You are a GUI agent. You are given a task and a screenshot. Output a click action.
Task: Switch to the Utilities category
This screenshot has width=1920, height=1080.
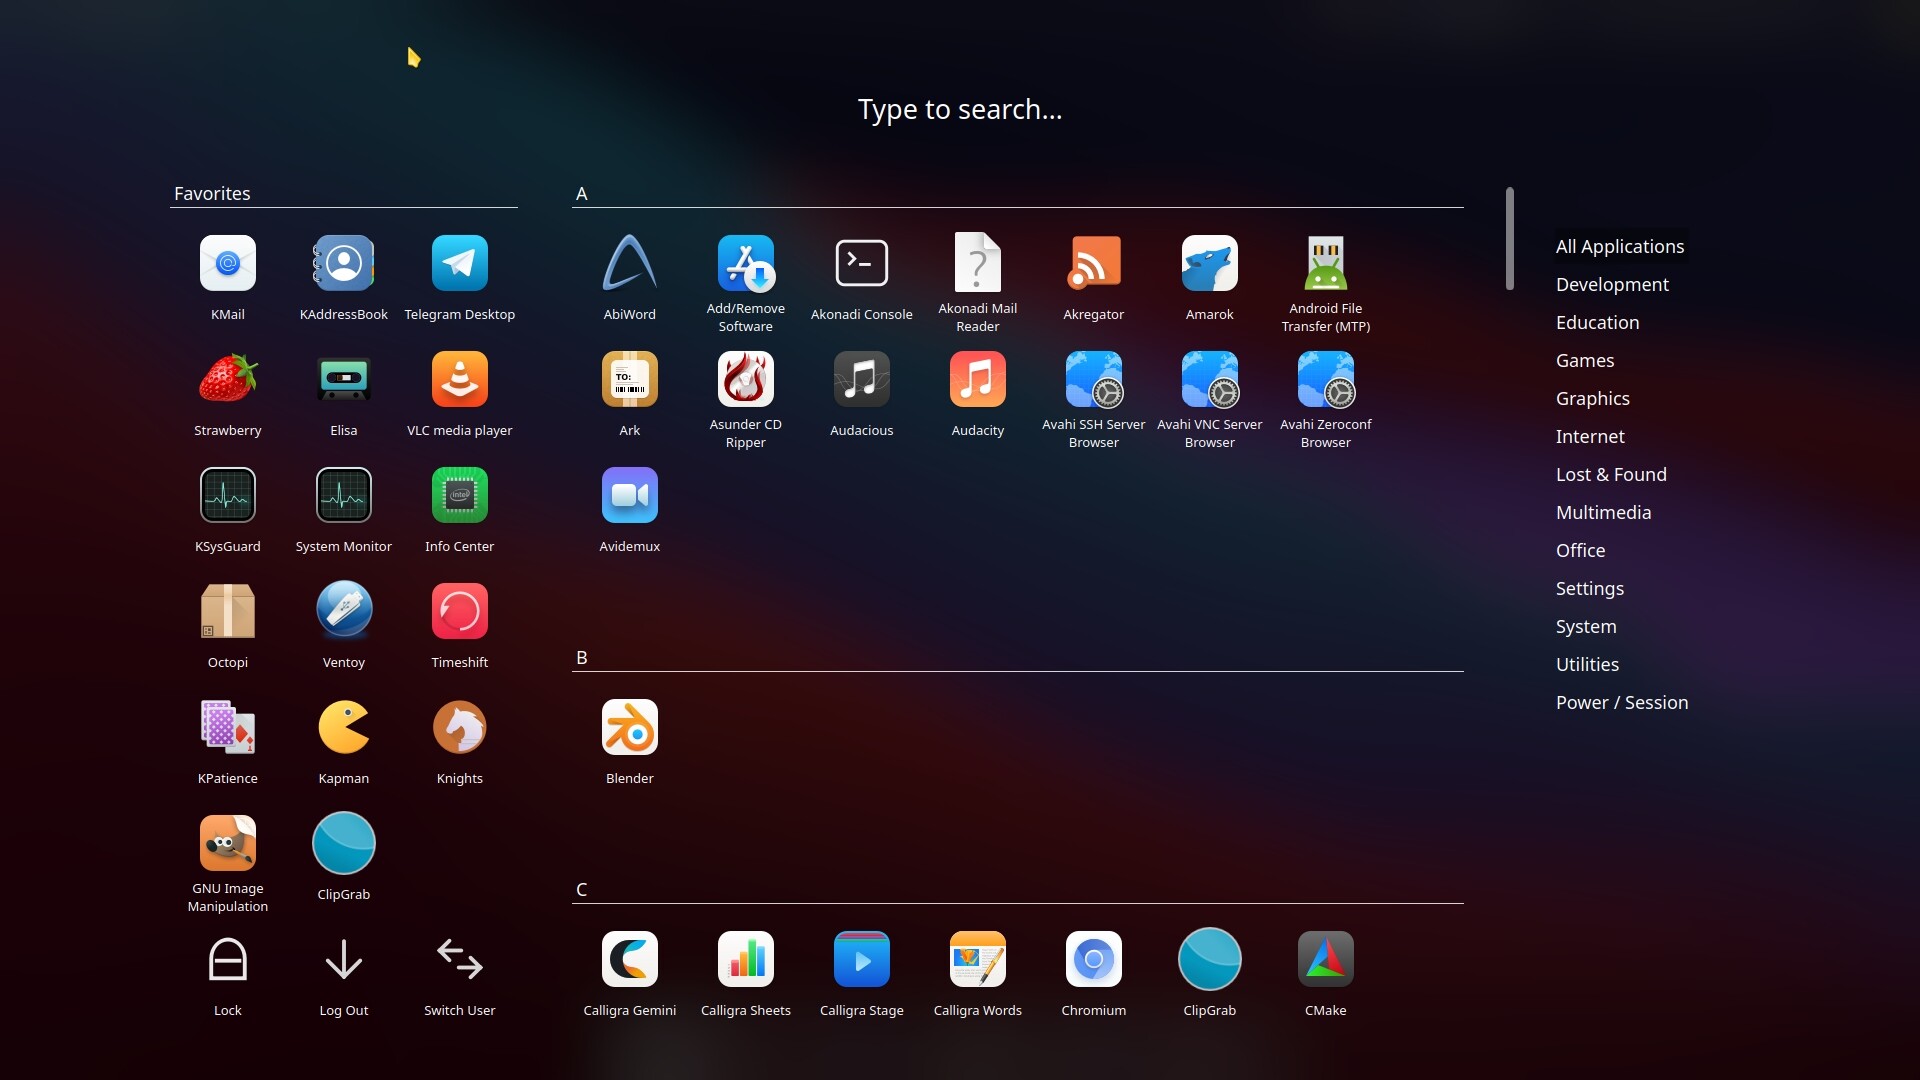[x=1587, y=665]
